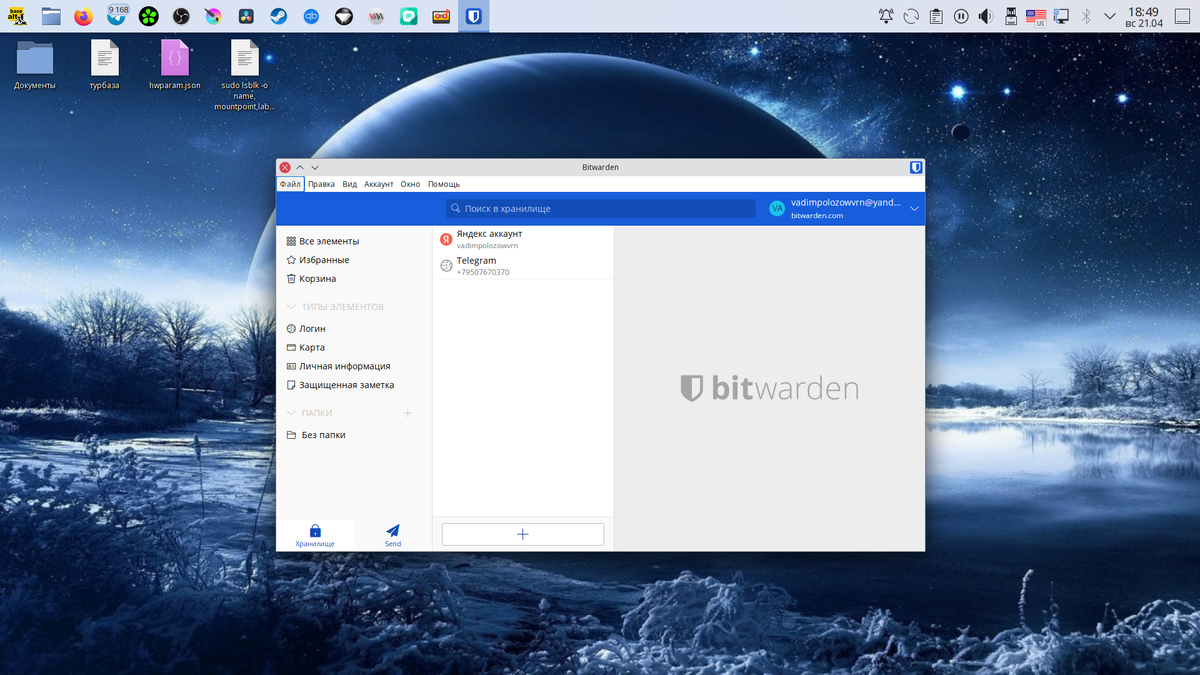This screenshot has width=1200, height=675.
Task: Open Telegram with 9168 unread badge
Action: point(117,15)
